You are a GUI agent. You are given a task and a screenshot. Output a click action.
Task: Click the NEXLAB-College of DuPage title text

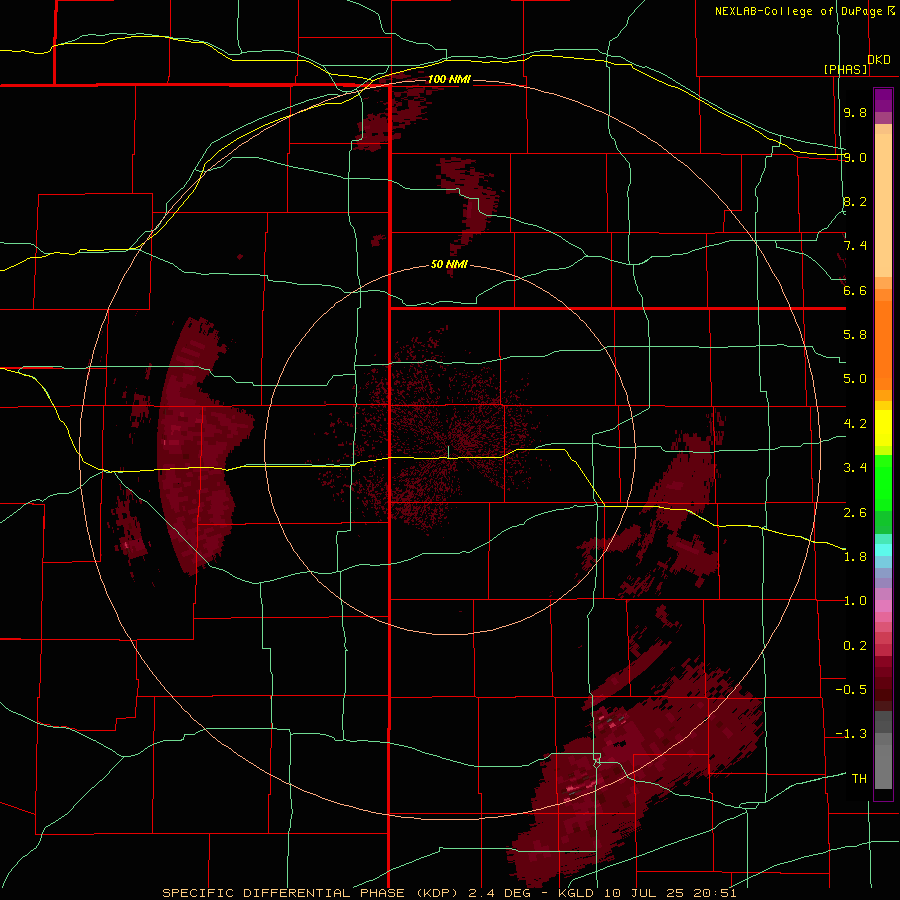tap(801, 11)
